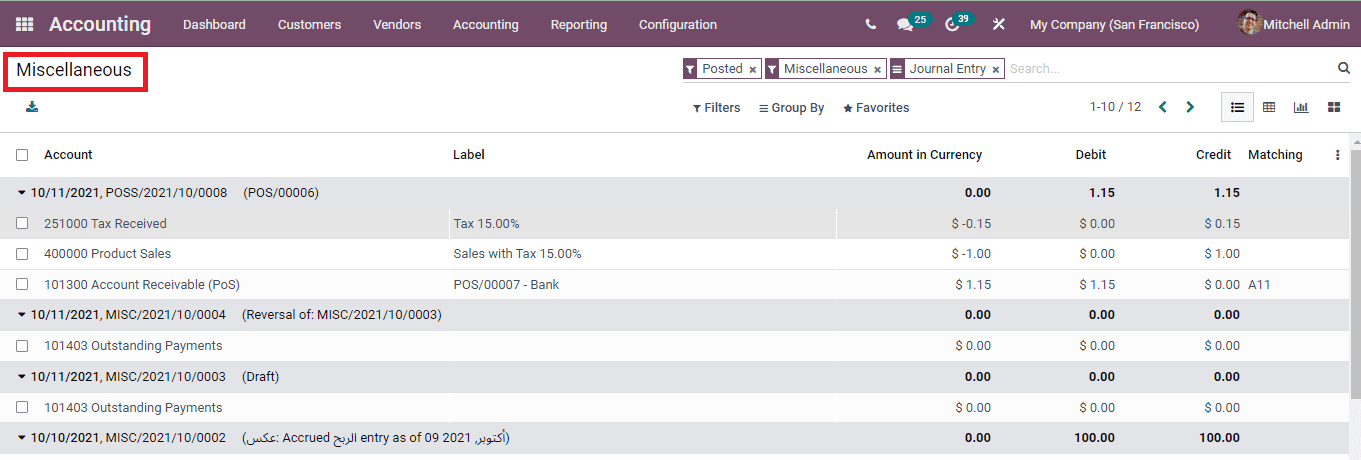1361x460 pixels.
Task: Check the 101300 Account Receivable (PoS) row
Action: click(x=22, y=284)
